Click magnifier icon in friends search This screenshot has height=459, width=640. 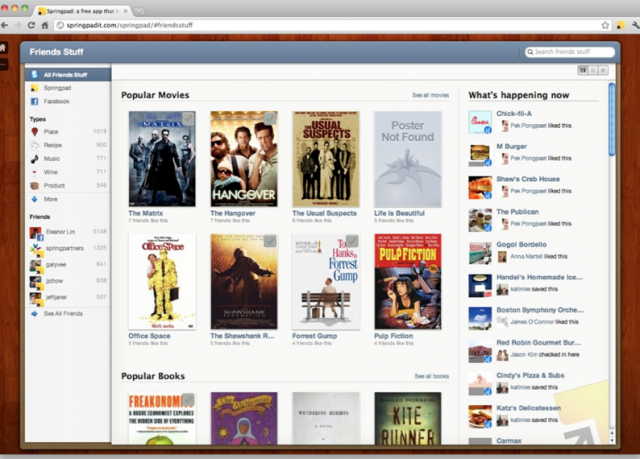click(530, 52)
